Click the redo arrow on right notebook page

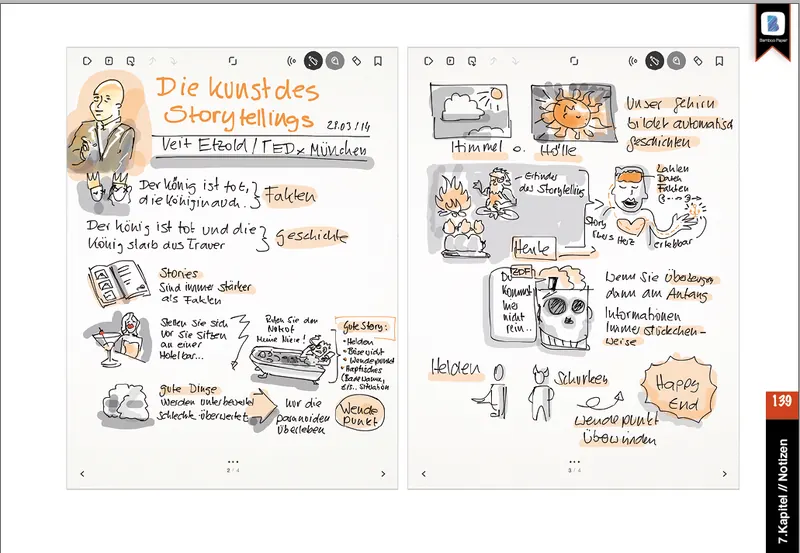[x=515, y=61]
